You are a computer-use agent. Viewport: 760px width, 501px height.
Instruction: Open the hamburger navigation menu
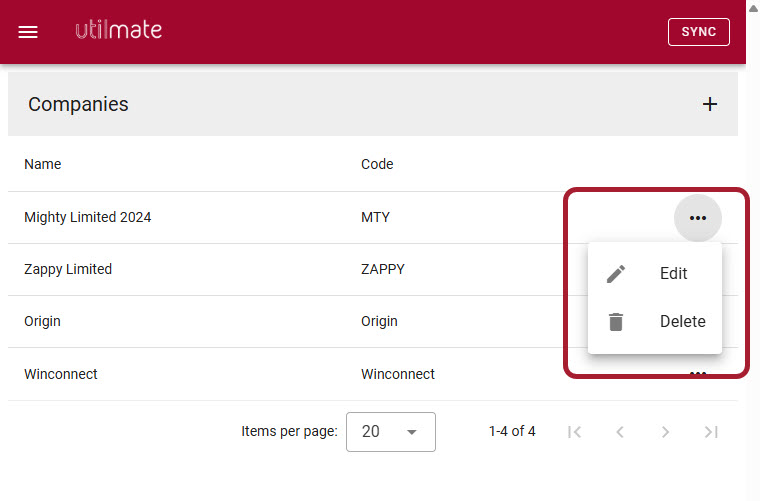click(28, 32)
